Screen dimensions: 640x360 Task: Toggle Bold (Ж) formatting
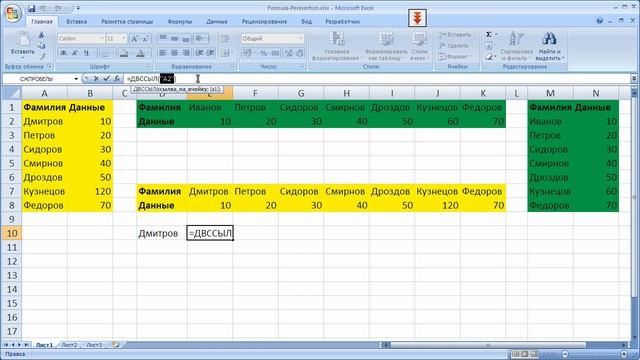(x=63, y=53)
